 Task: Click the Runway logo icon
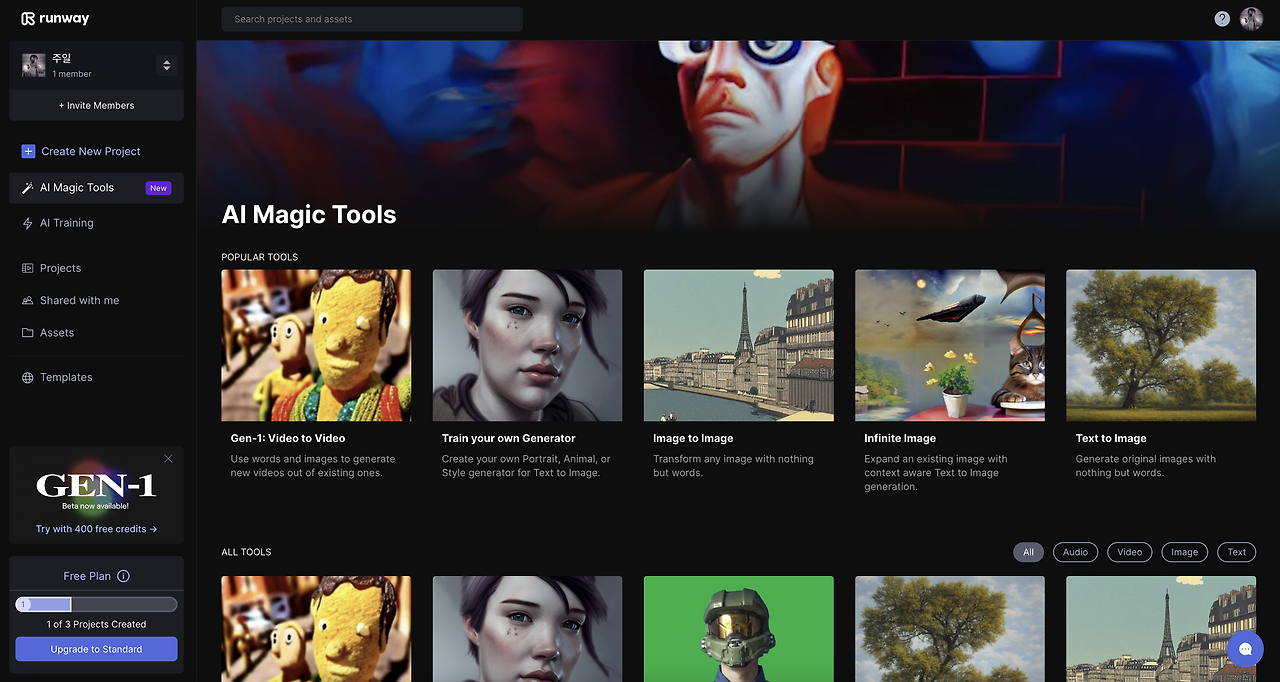point(28,18)
